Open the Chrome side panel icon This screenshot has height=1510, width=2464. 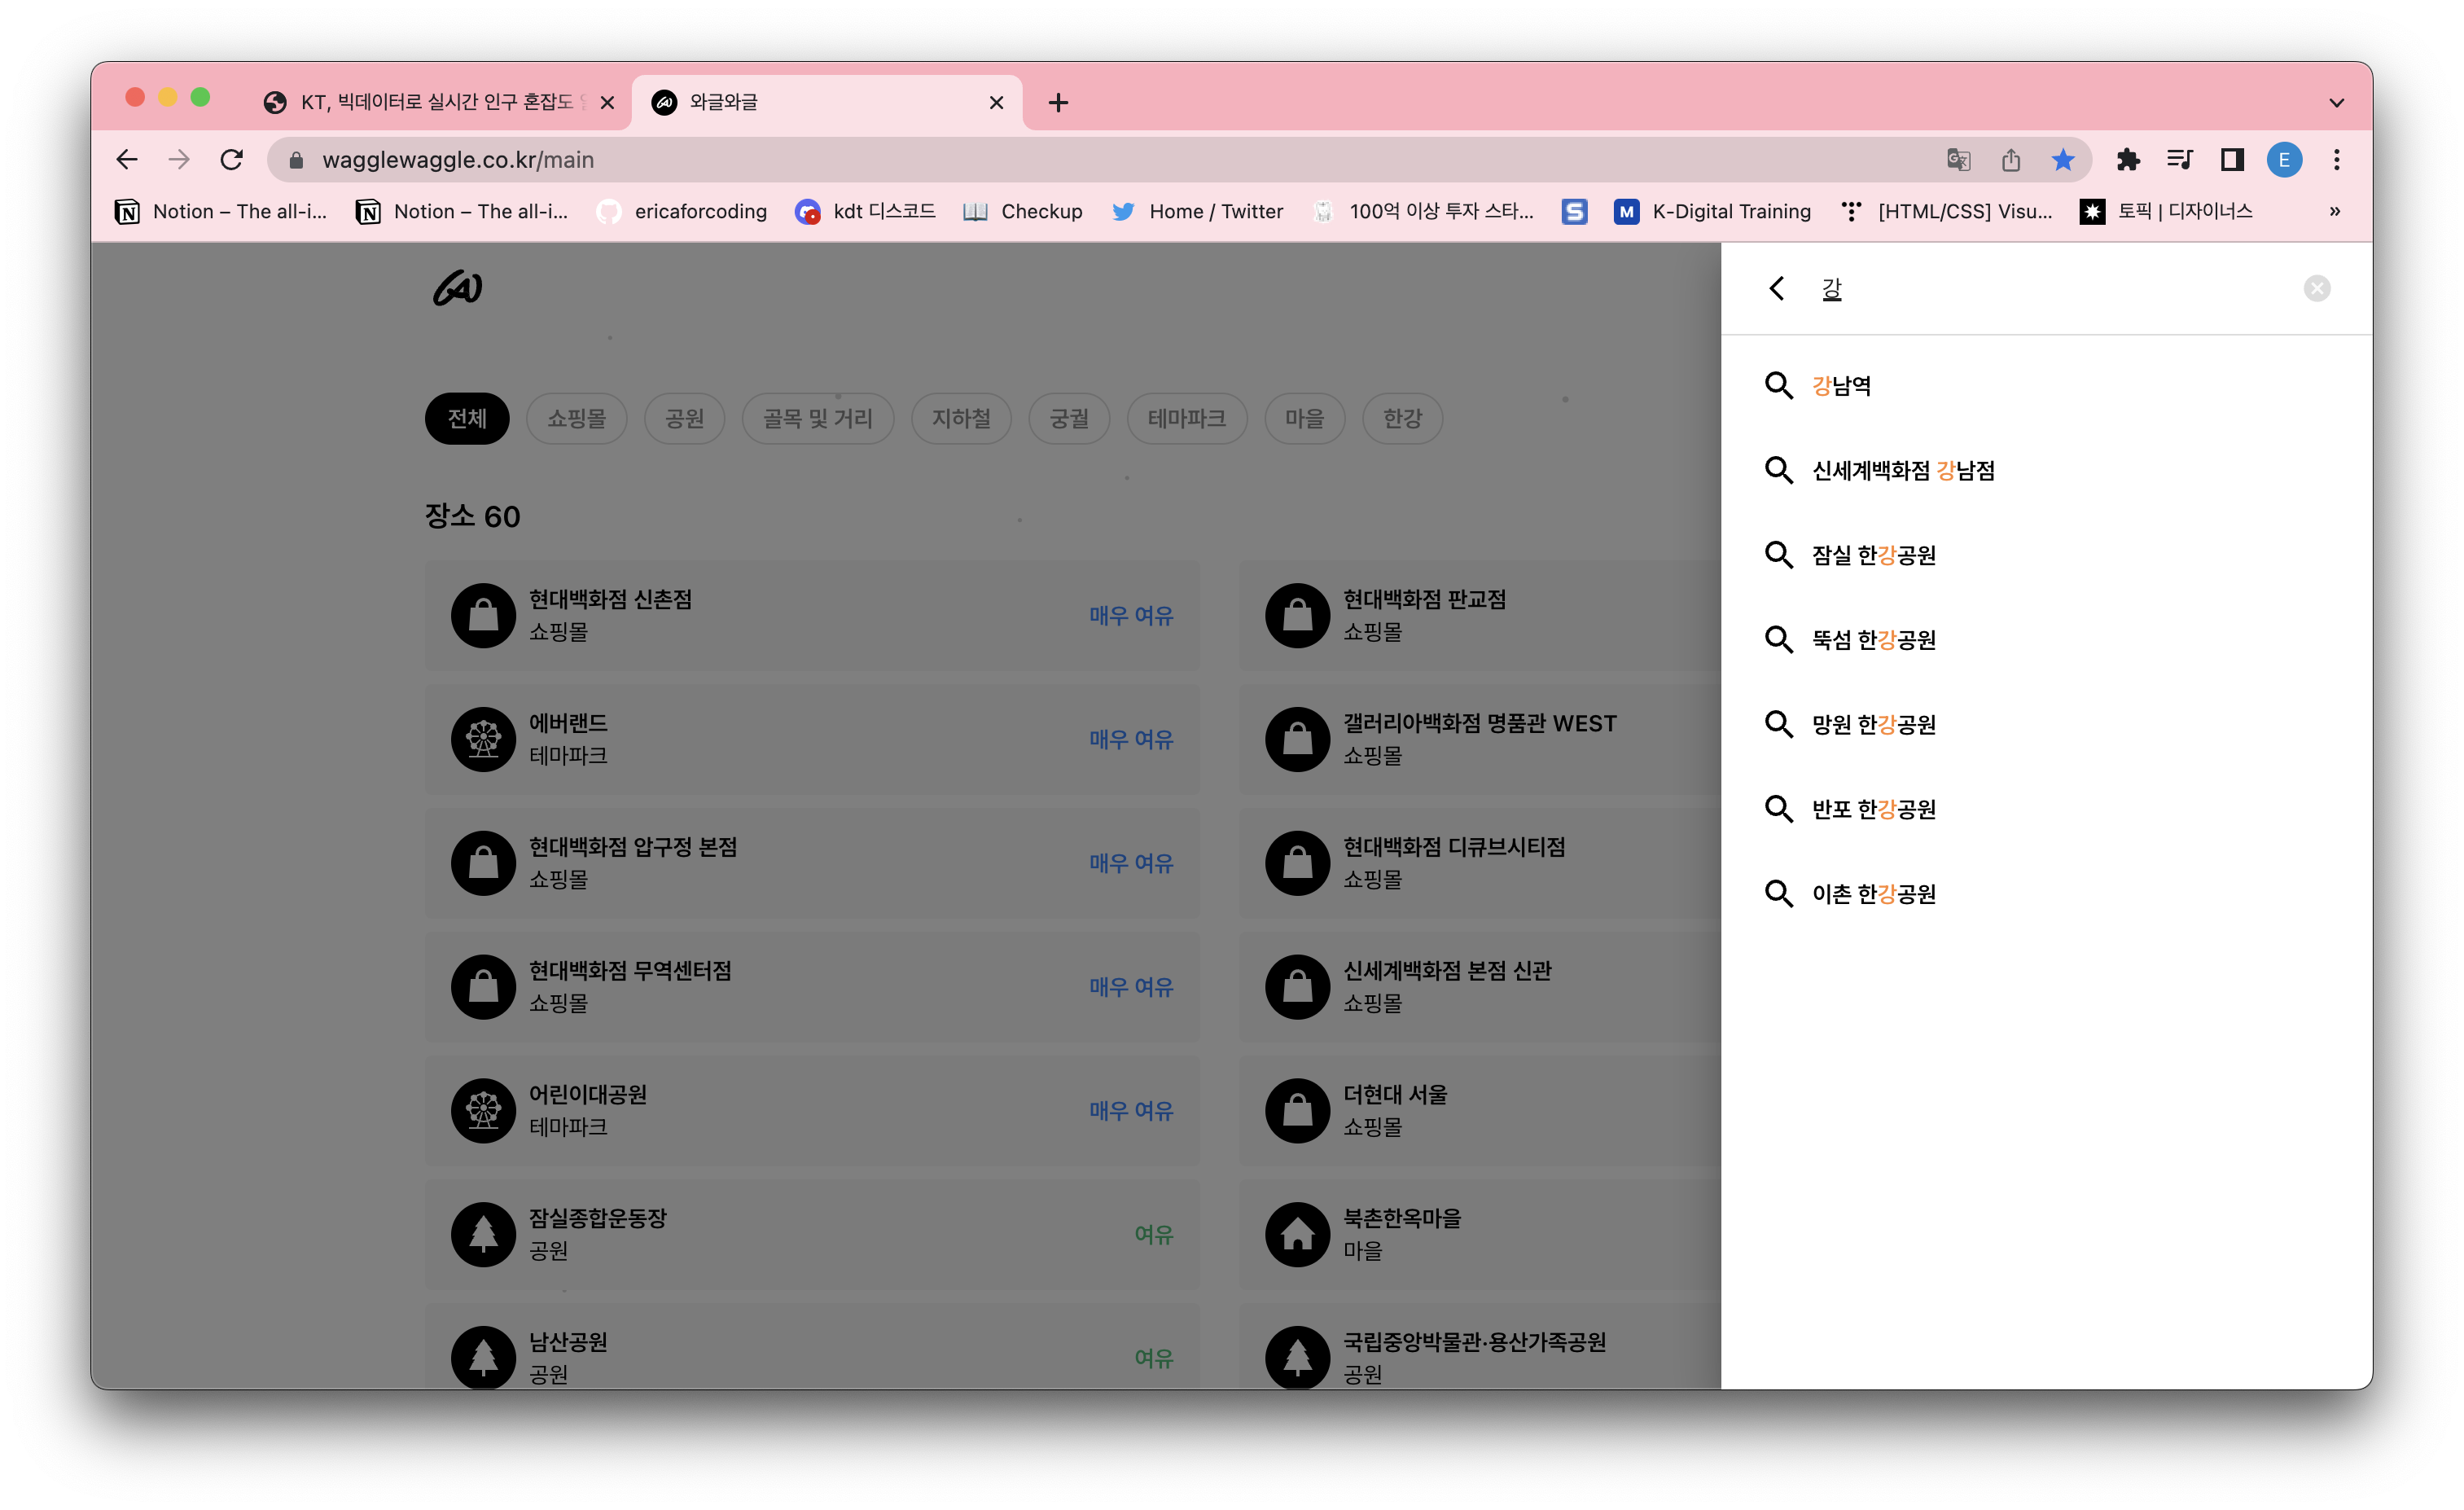point(2232,160)
